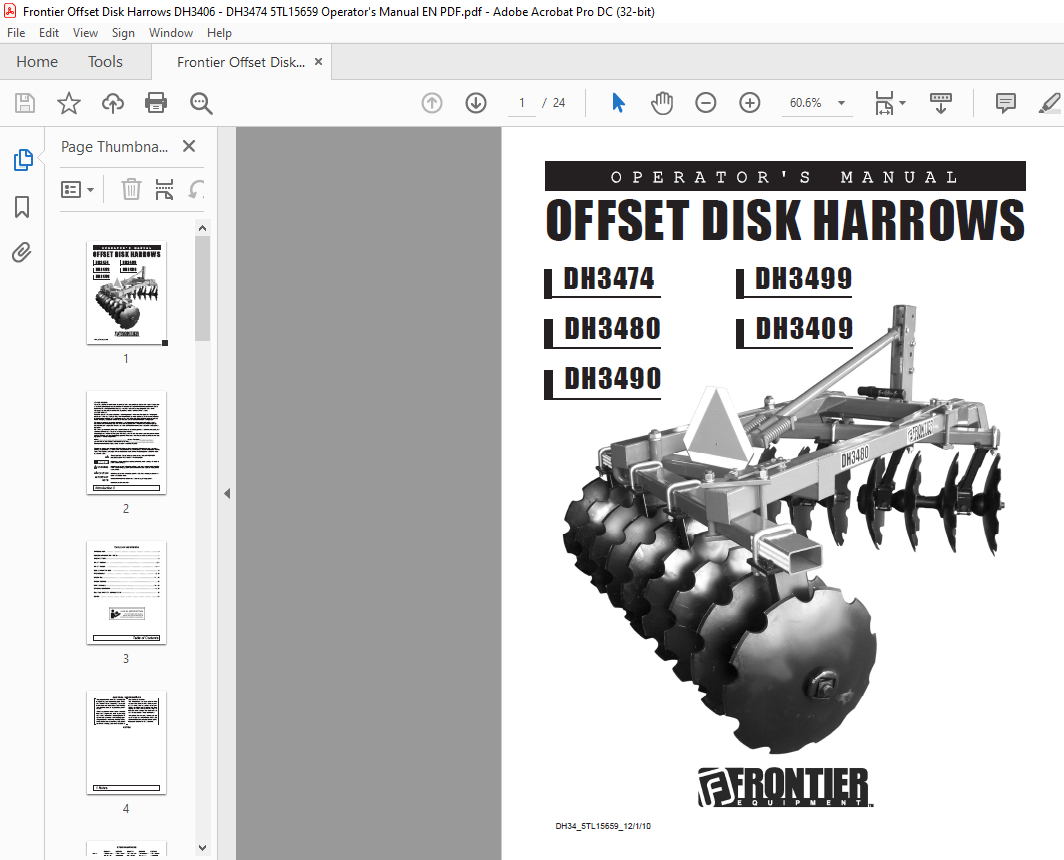Add bookmark with the star icon
The image size is (1064, 860).
tap(69, 103)
